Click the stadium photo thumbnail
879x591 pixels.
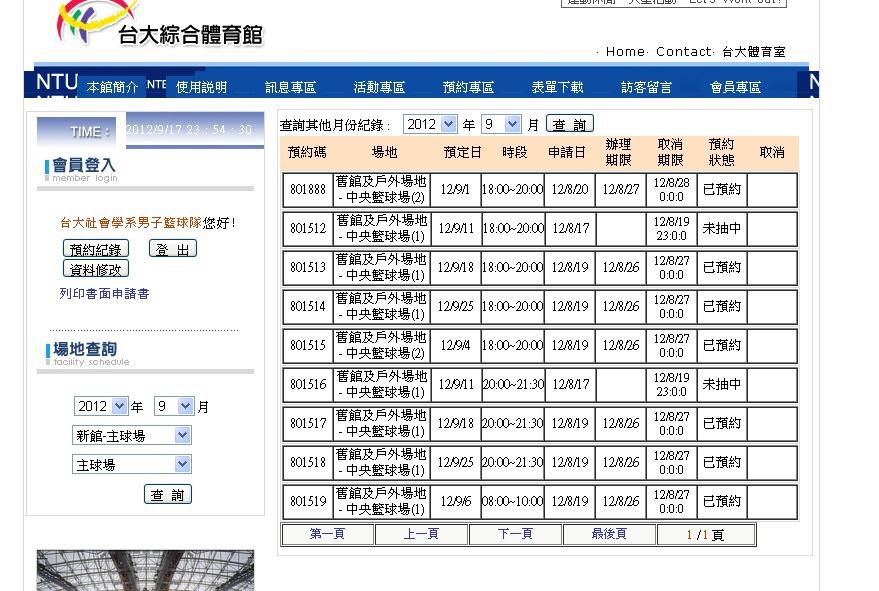[145, 570]
